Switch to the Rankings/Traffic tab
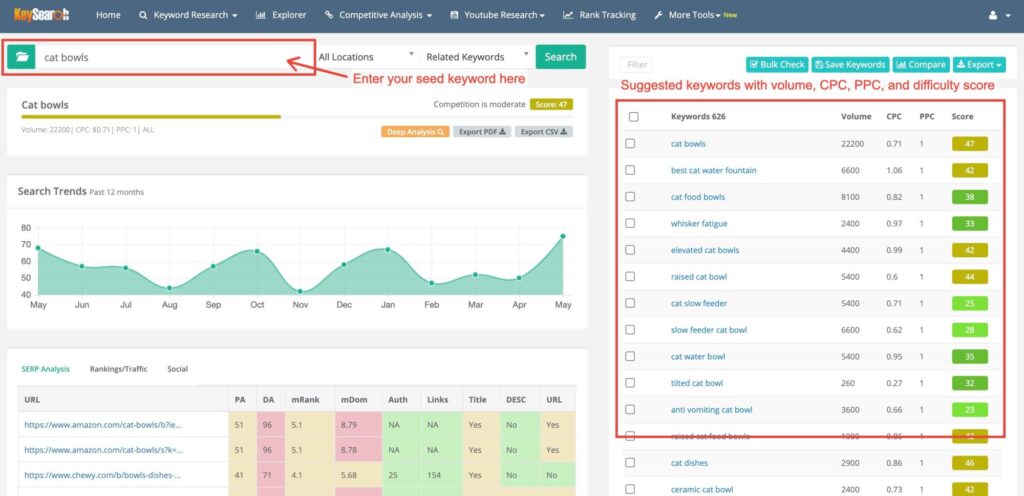 pos(118,369)
